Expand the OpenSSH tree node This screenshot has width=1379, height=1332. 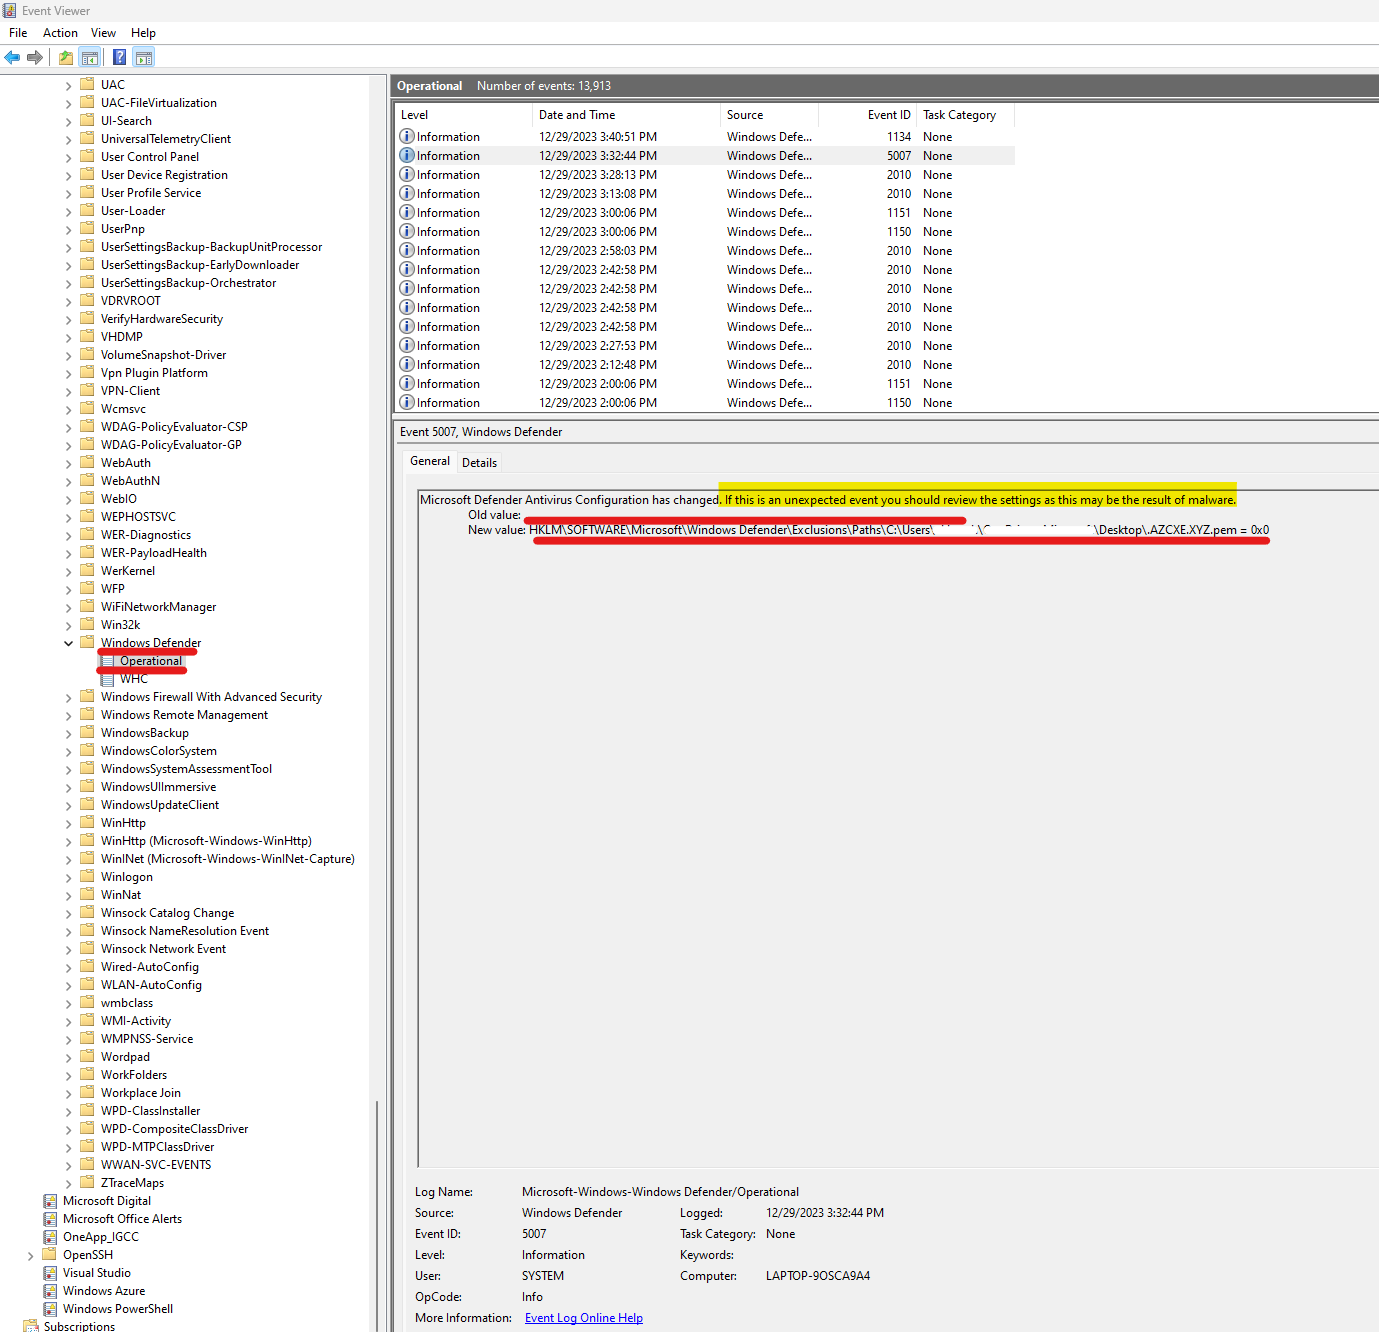click(x=31, y=1255)
